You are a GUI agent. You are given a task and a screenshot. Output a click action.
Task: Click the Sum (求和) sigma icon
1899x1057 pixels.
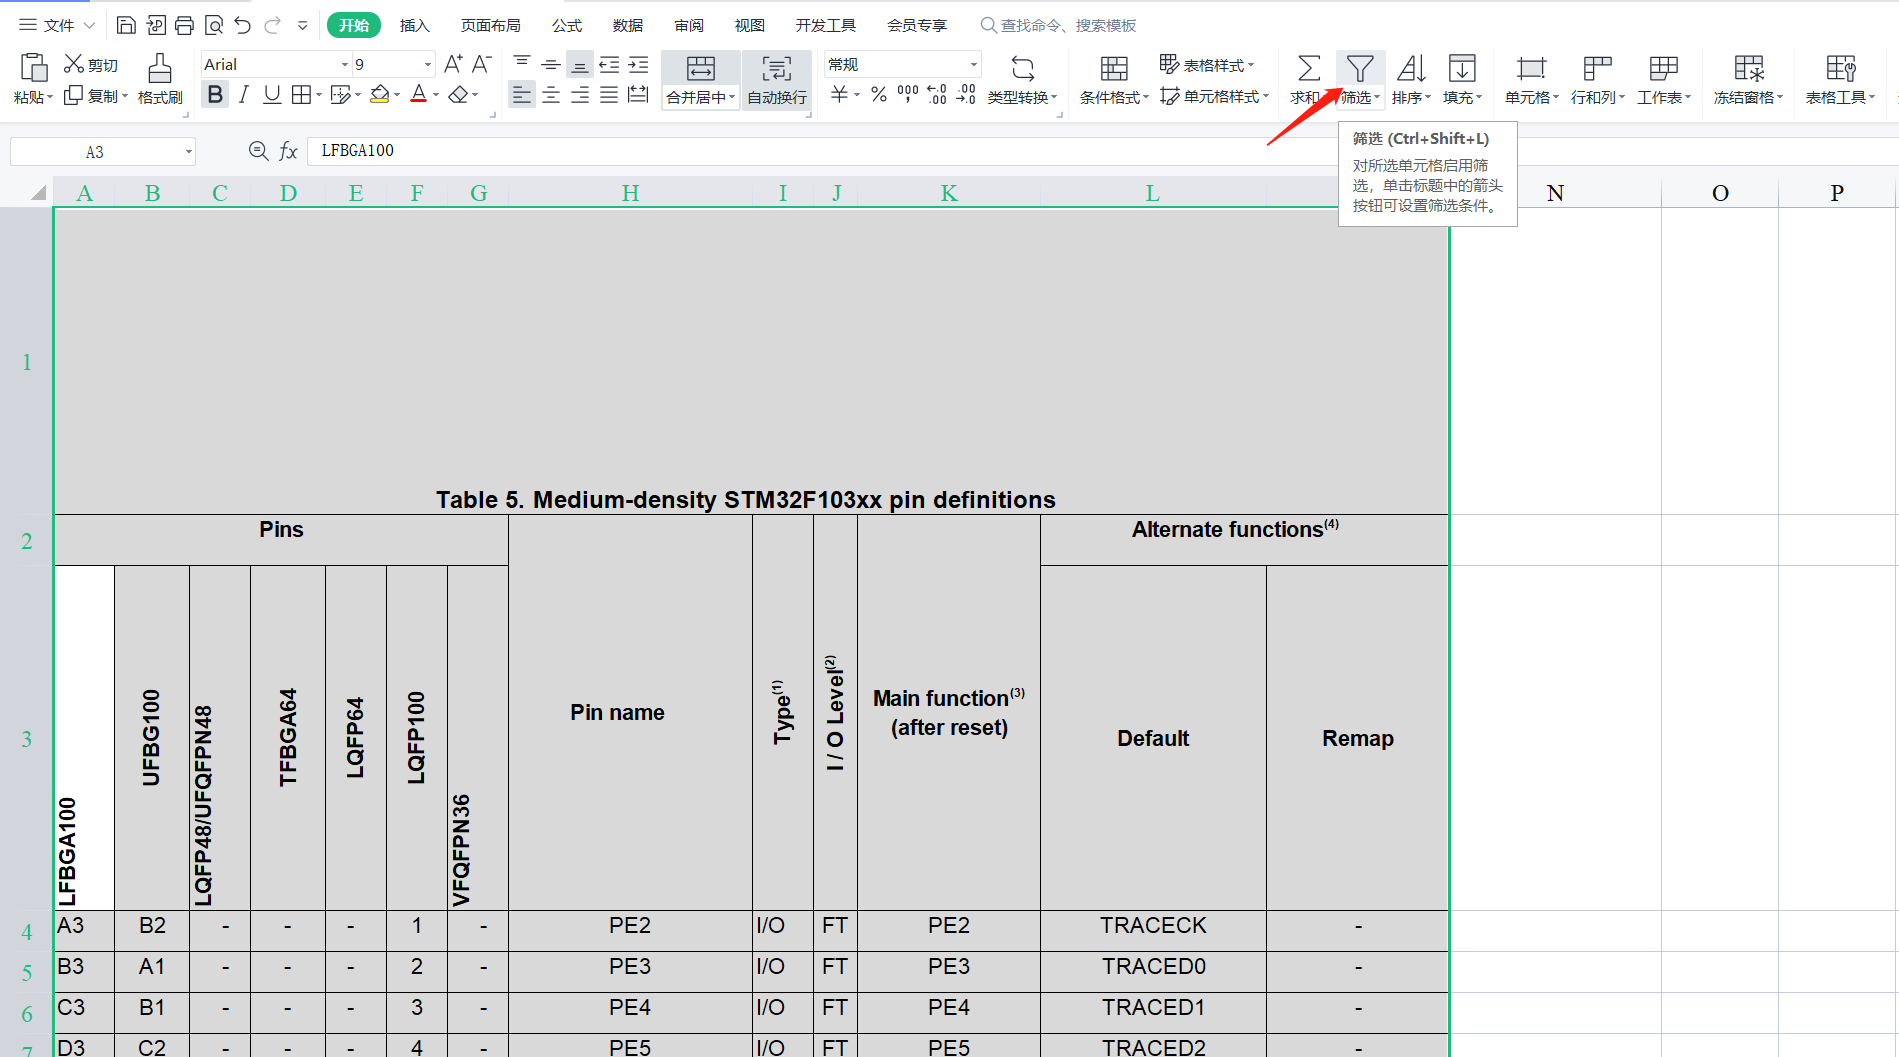[1308, 68]
